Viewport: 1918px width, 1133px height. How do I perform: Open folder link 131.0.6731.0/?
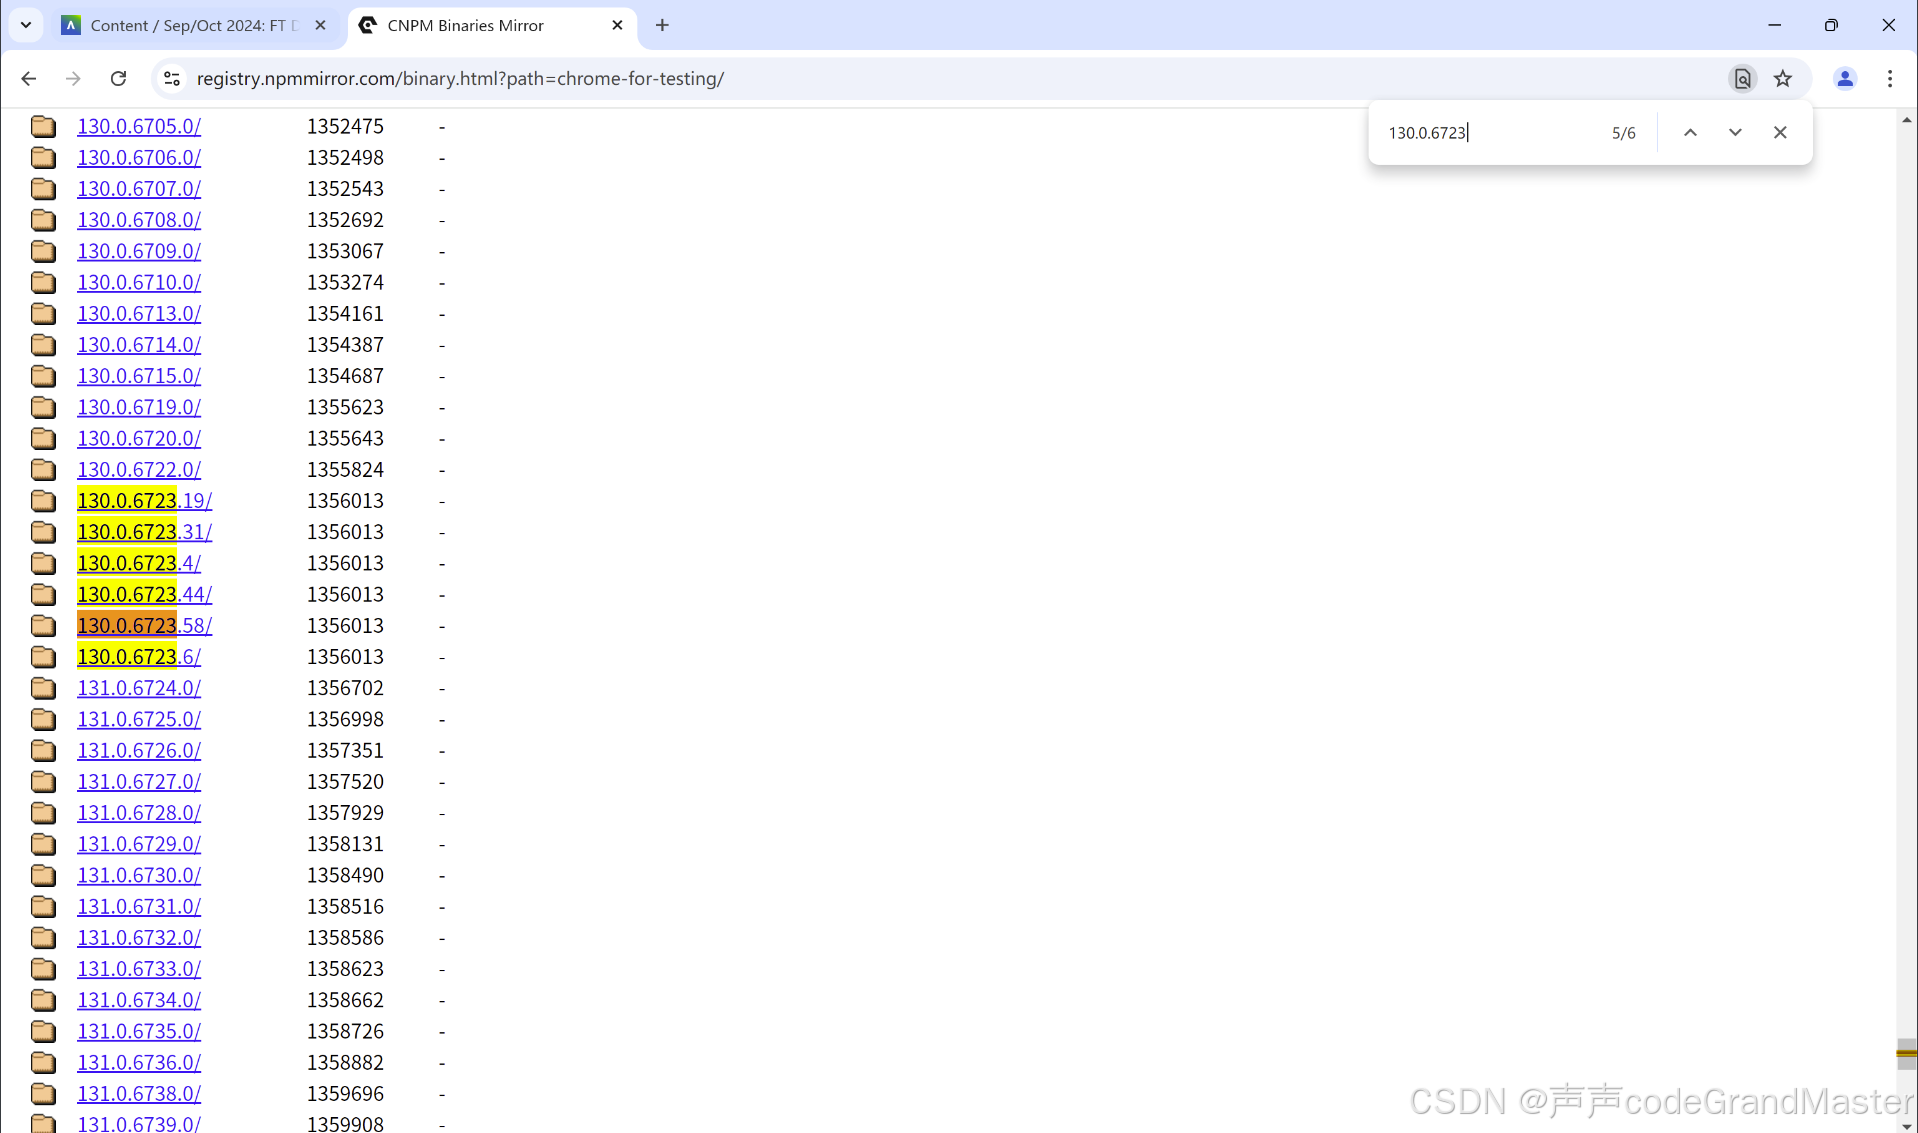139,906
